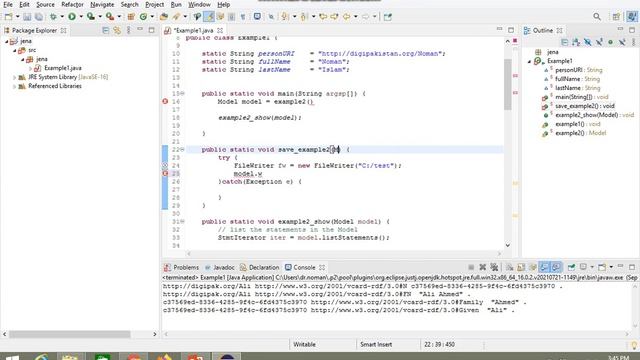The image size is (640, 360).
Task: Switch to the Declaration tab
Action: click(x=260, y=267)
